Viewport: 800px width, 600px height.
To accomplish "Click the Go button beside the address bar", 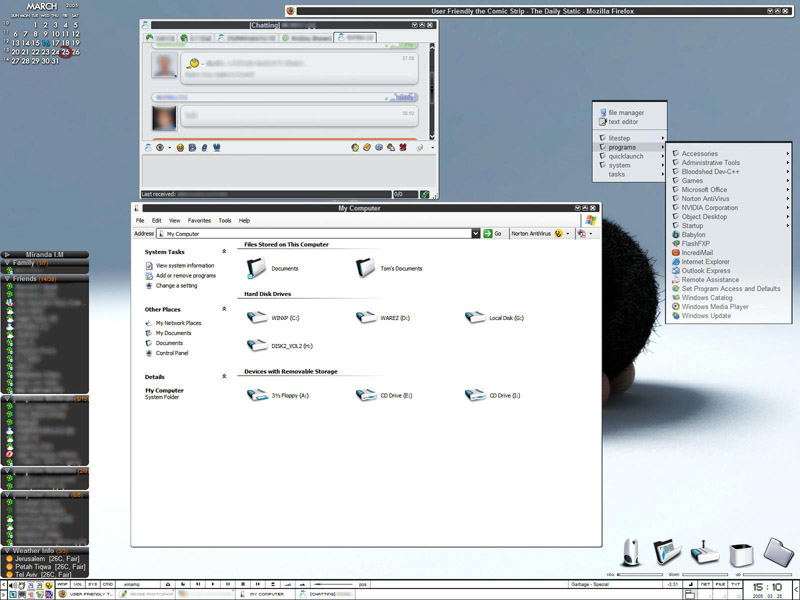I will point(492,234).
